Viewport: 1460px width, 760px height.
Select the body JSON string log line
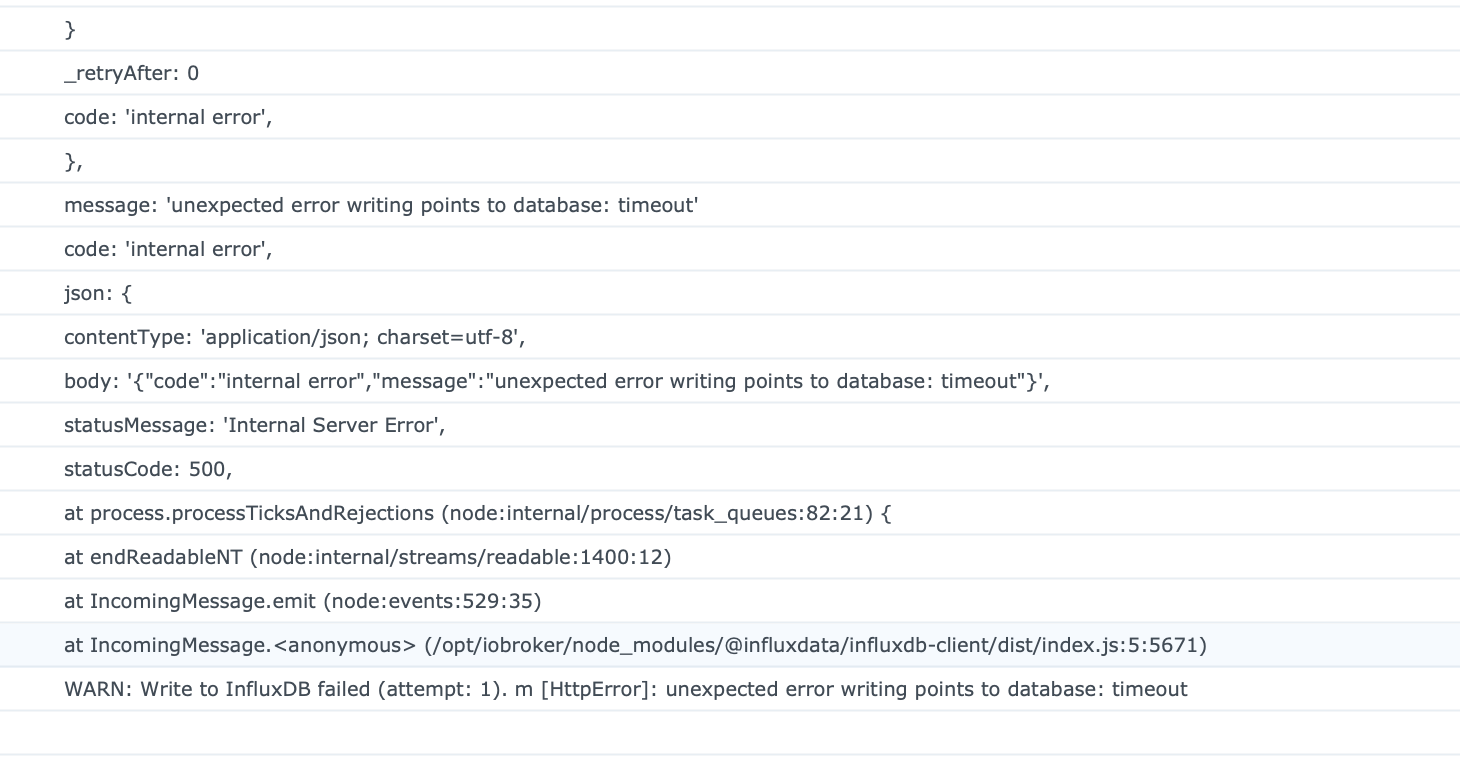556,381
